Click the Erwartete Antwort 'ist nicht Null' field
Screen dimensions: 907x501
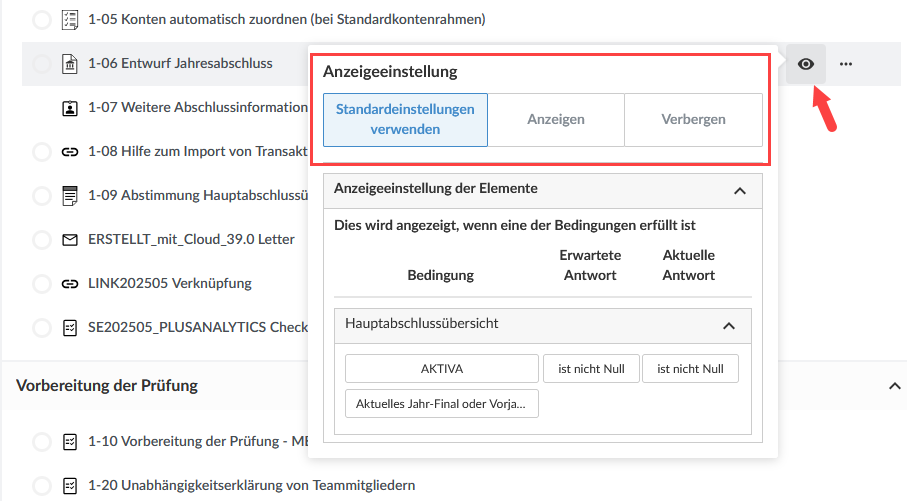[x=591, y=369]
